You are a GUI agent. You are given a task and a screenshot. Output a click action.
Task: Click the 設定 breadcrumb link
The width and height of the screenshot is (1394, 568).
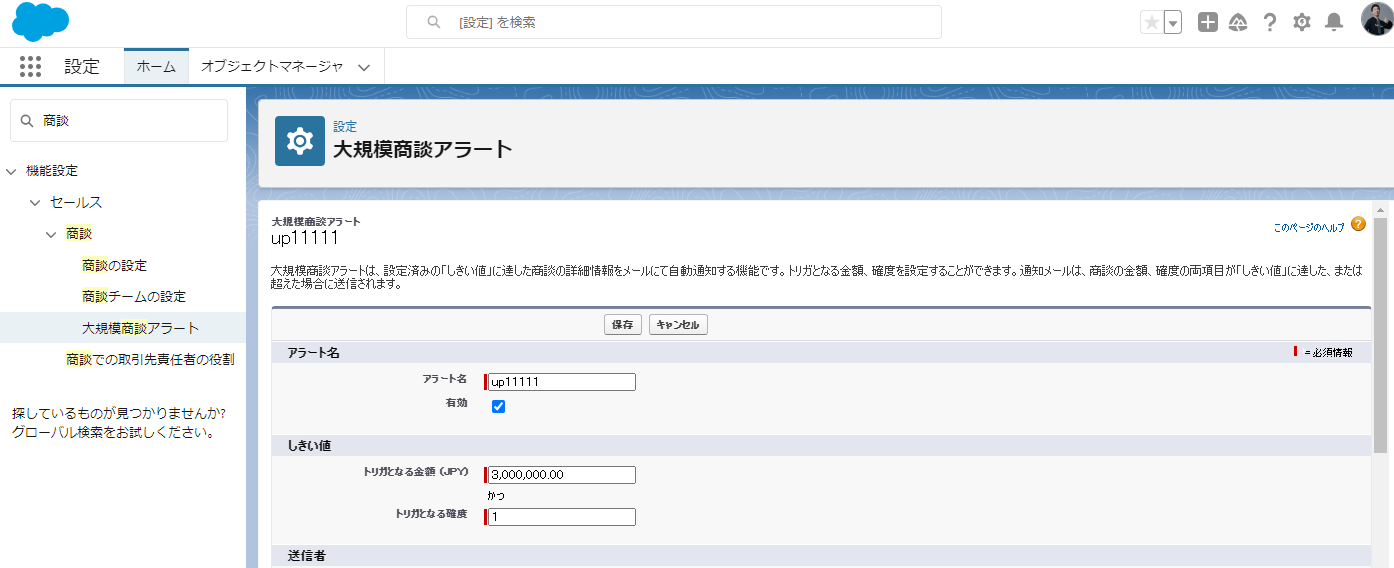pyautogui.click(x=345, y=127)
